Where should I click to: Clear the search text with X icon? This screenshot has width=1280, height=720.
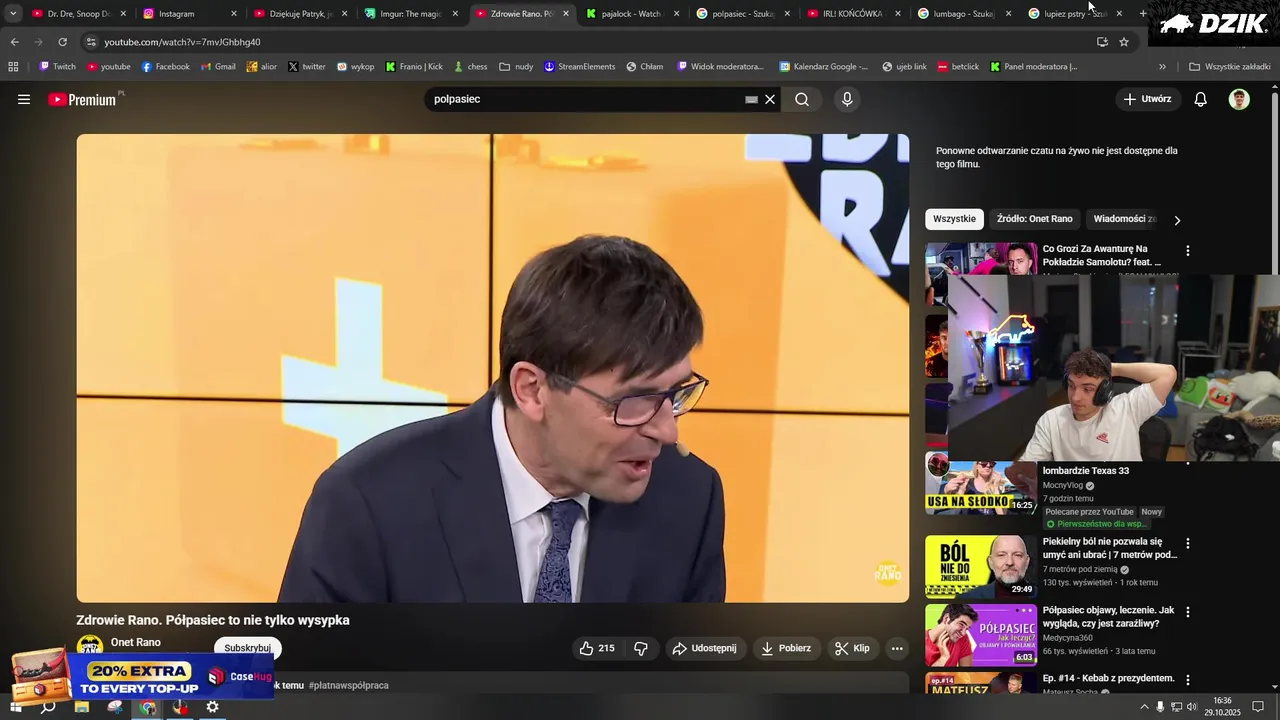[x=770, y=99]
